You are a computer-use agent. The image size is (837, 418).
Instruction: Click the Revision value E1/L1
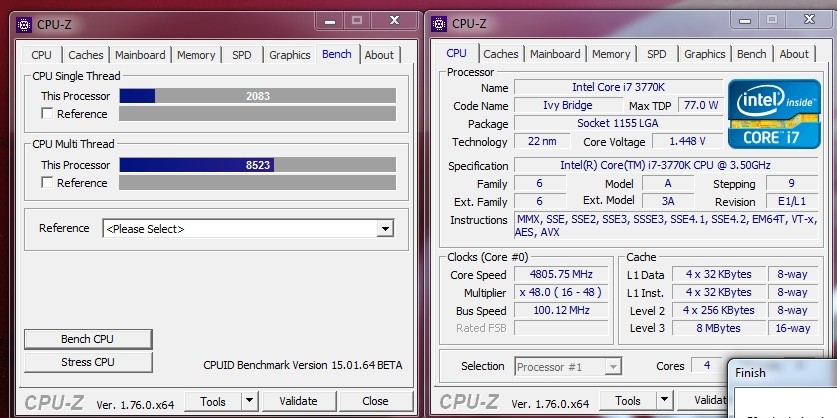(x=793, y=201)
